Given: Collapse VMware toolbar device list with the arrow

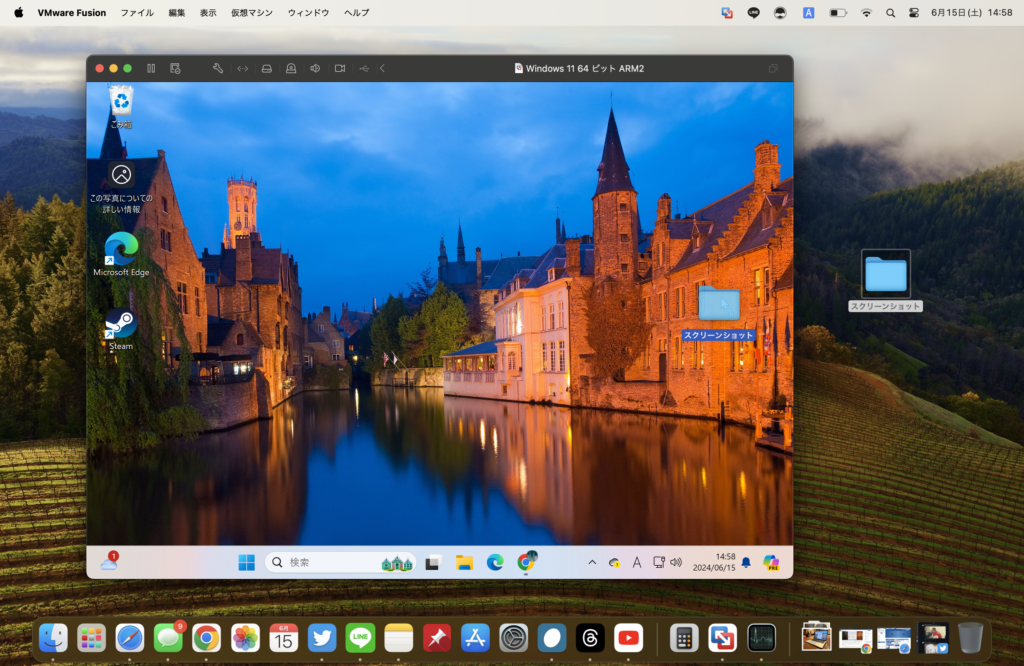Looking at the screenshot, I should 382,68.
